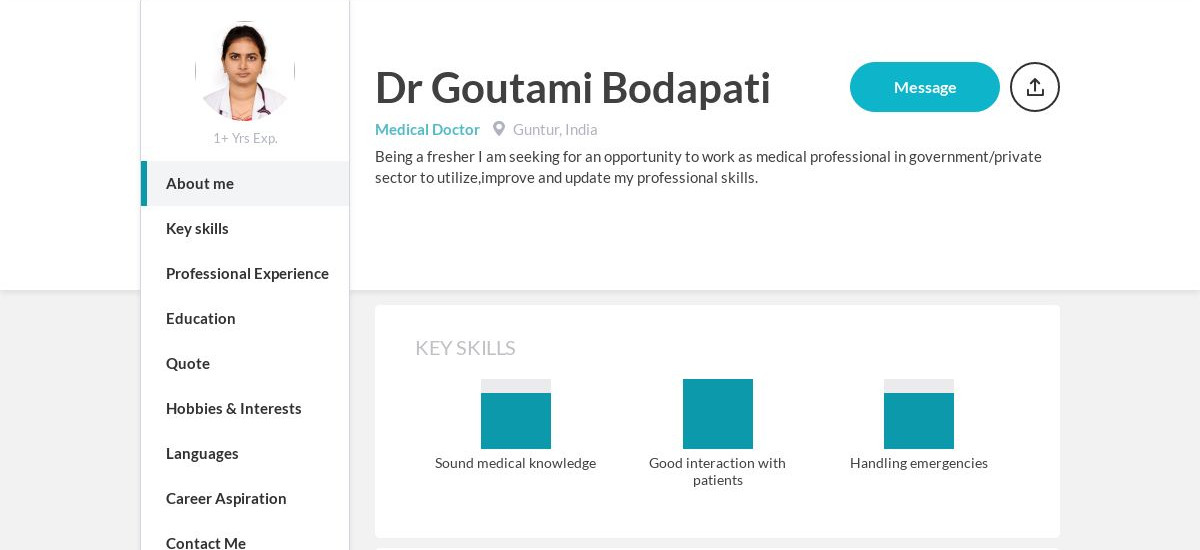Screen dimensions: 1200x550
Task: Open Professional Experience section
Action: pos(245,273)
